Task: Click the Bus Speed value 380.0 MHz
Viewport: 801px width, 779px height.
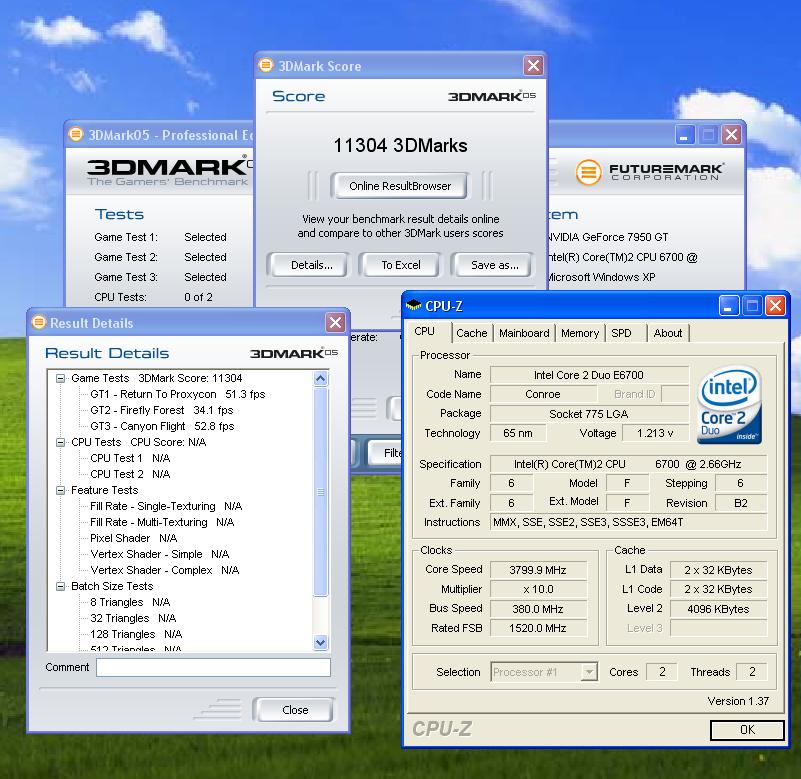Action: pos(538,609)
